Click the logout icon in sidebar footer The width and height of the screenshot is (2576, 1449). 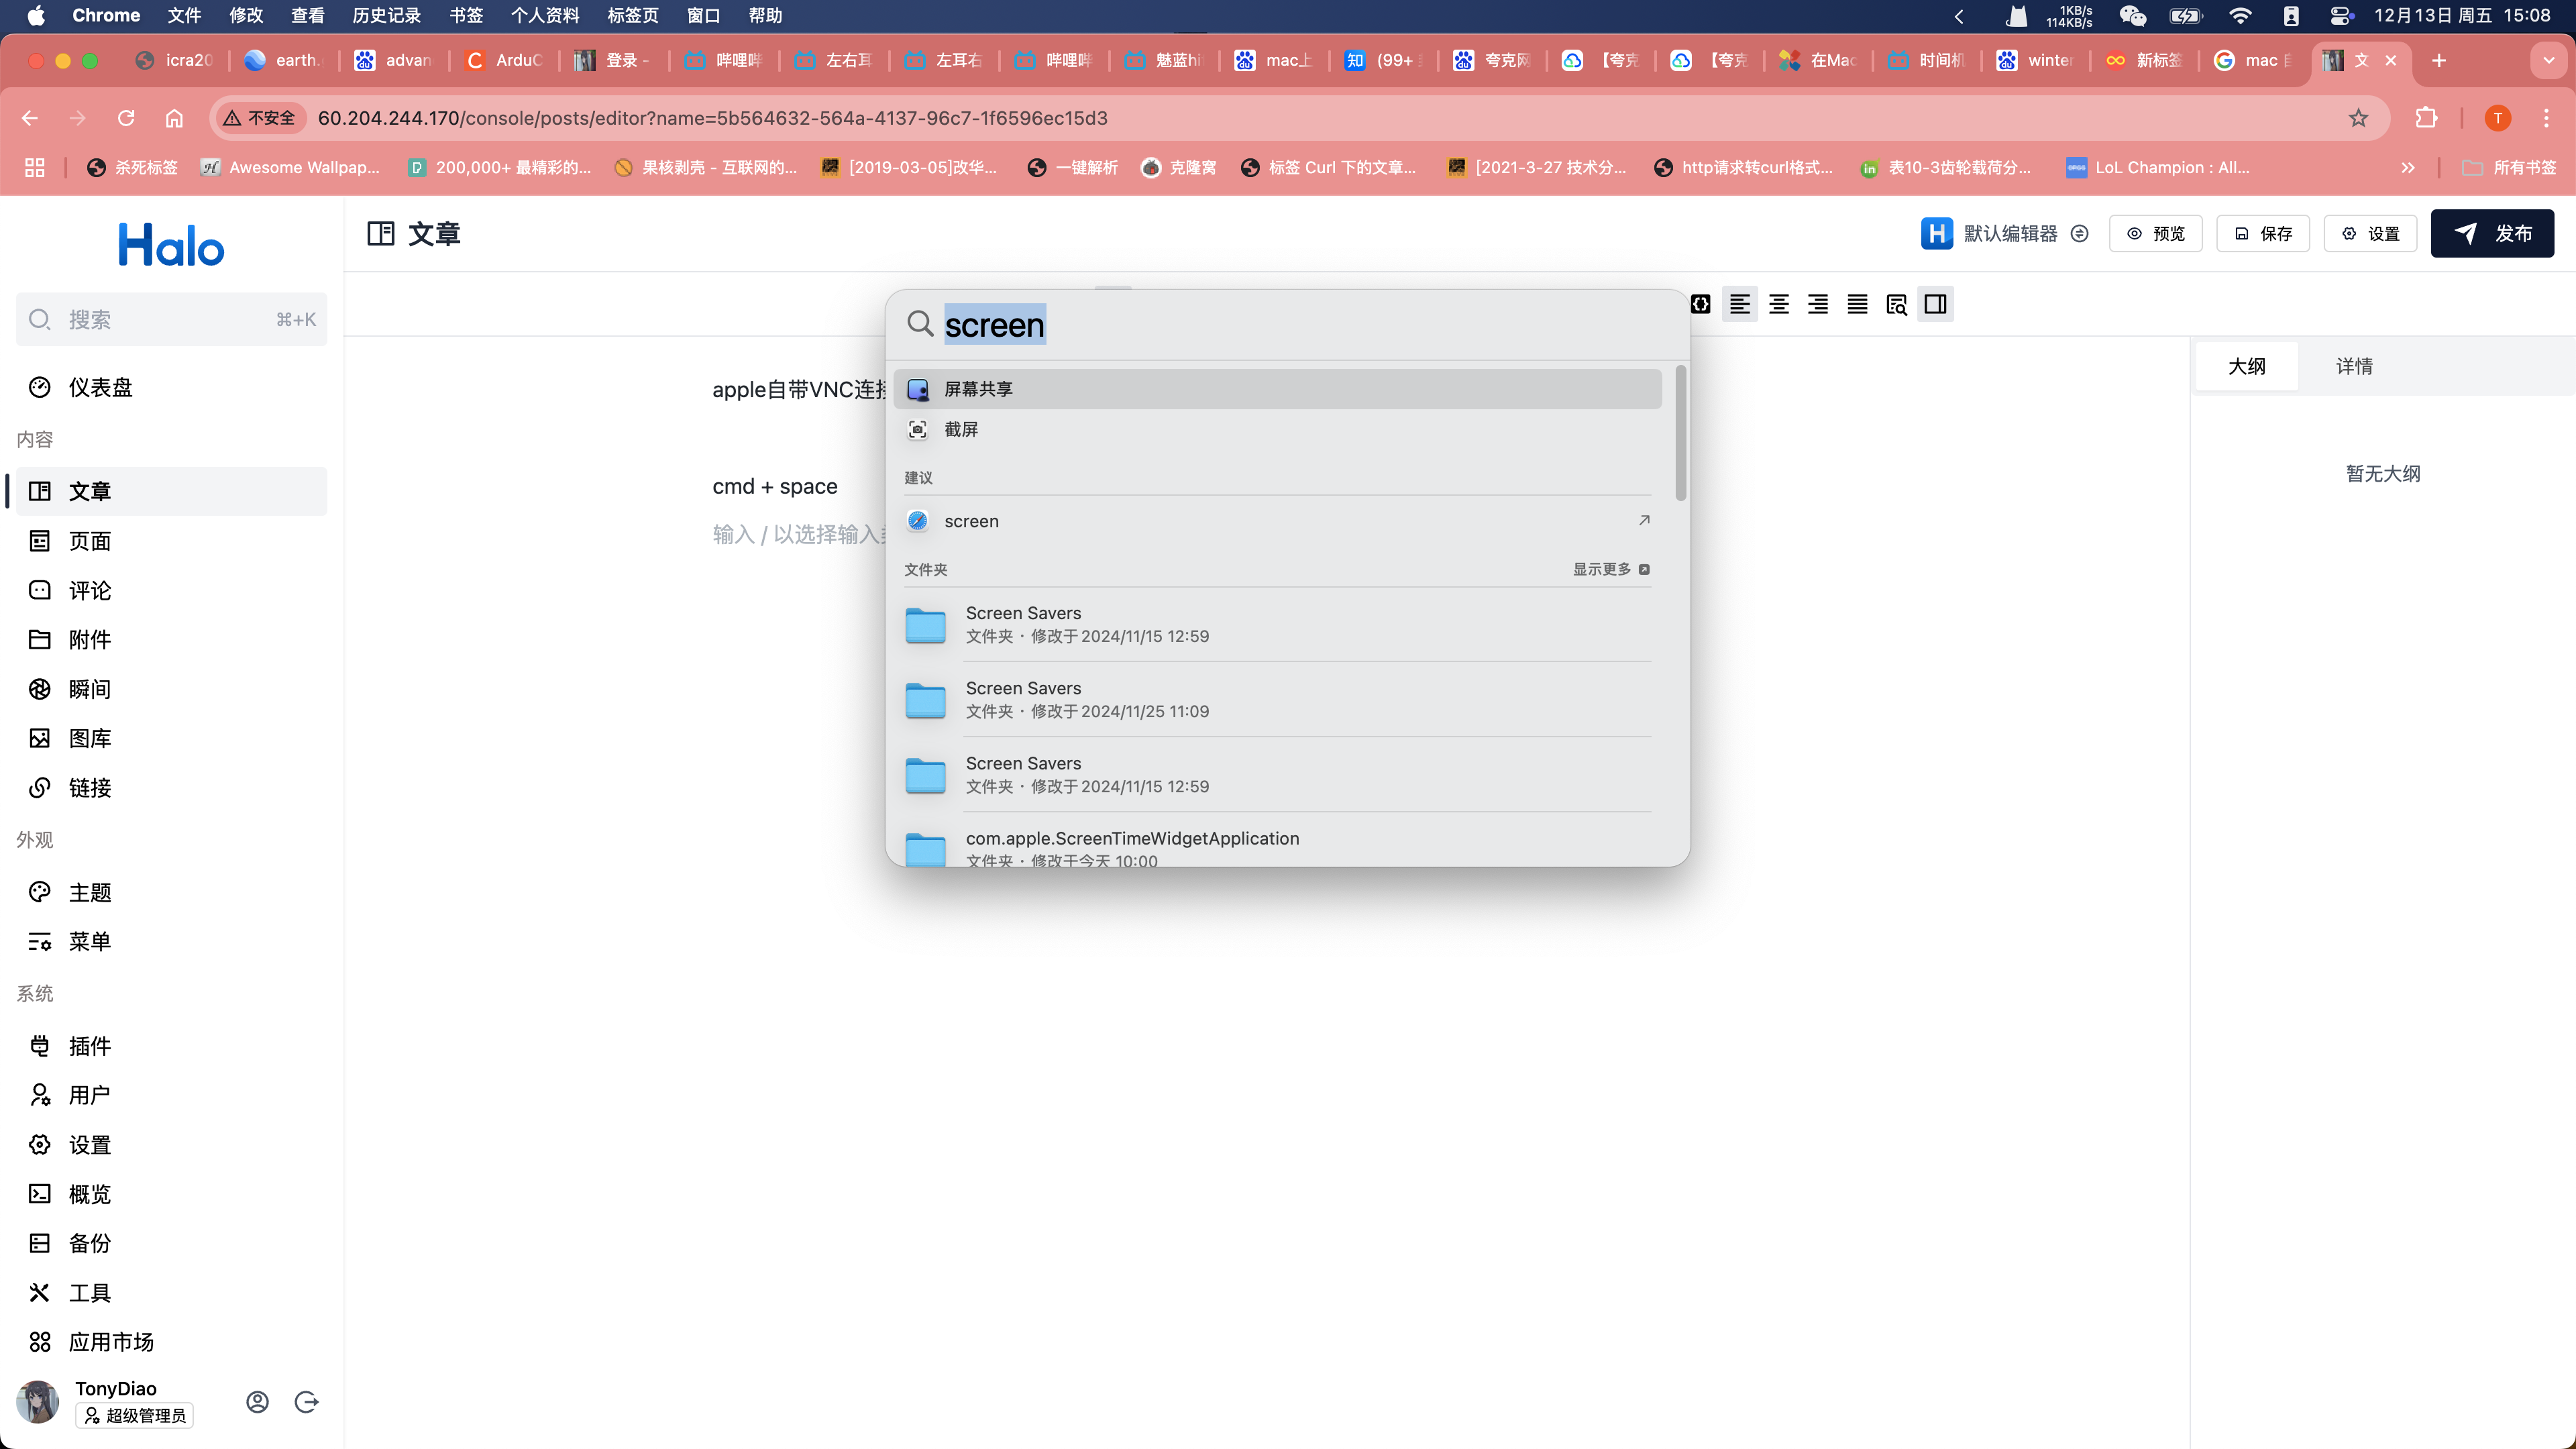[307, 1402]
